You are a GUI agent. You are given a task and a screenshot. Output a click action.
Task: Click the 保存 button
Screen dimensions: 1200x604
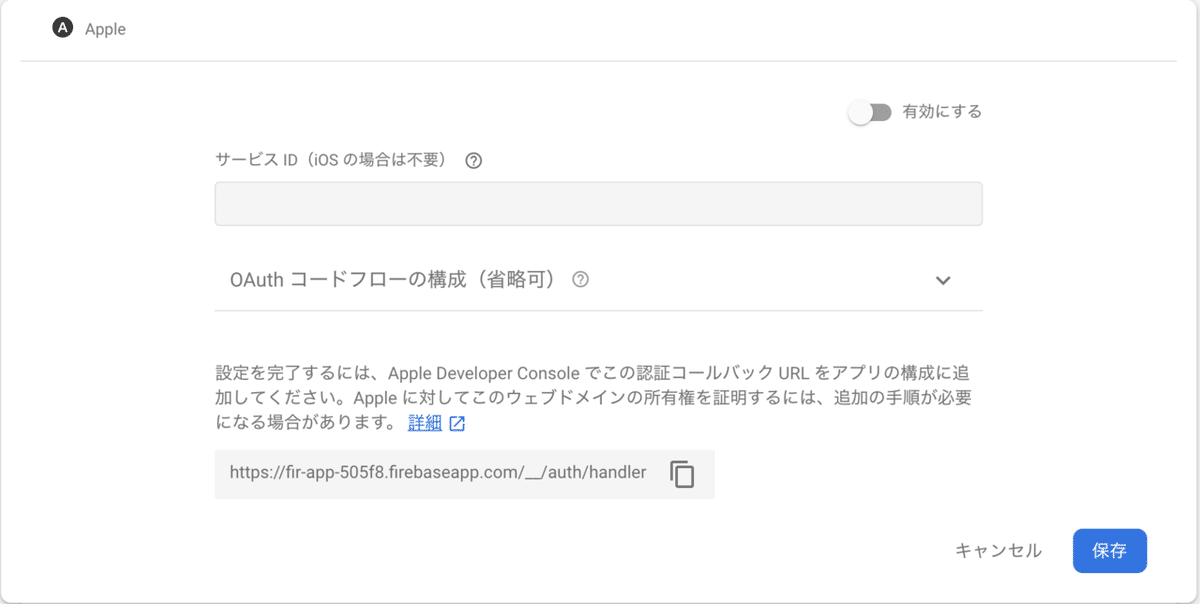point(1110,551)
